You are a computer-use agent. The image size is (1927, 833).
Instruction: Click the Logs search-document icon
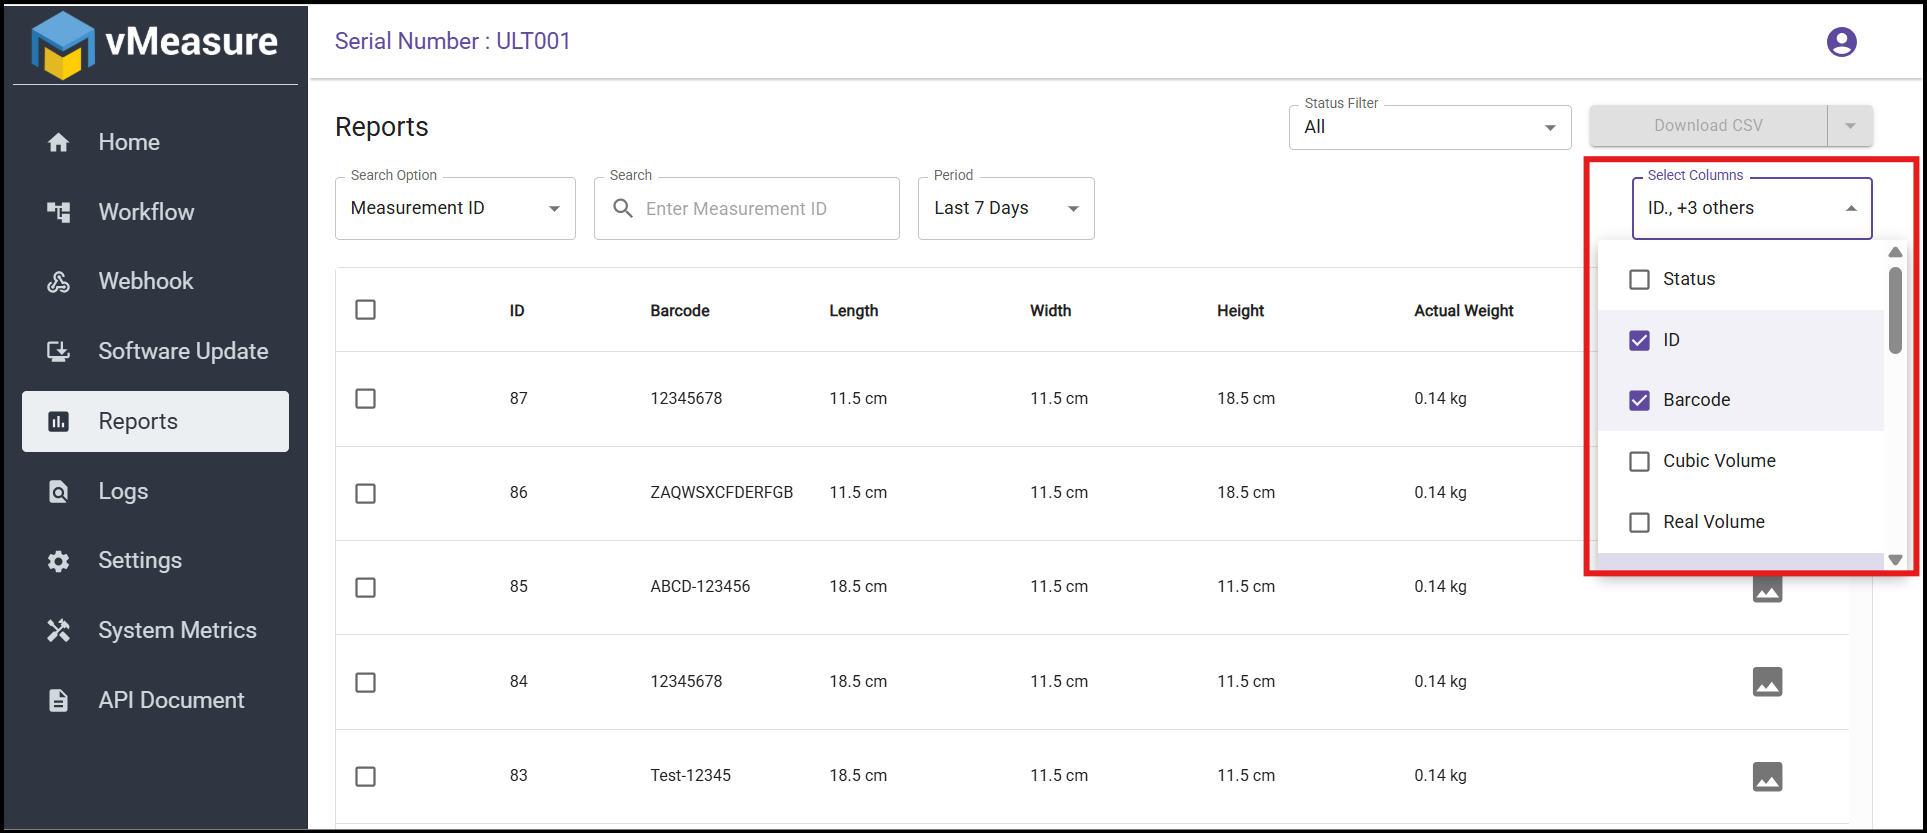pos(59,491)
